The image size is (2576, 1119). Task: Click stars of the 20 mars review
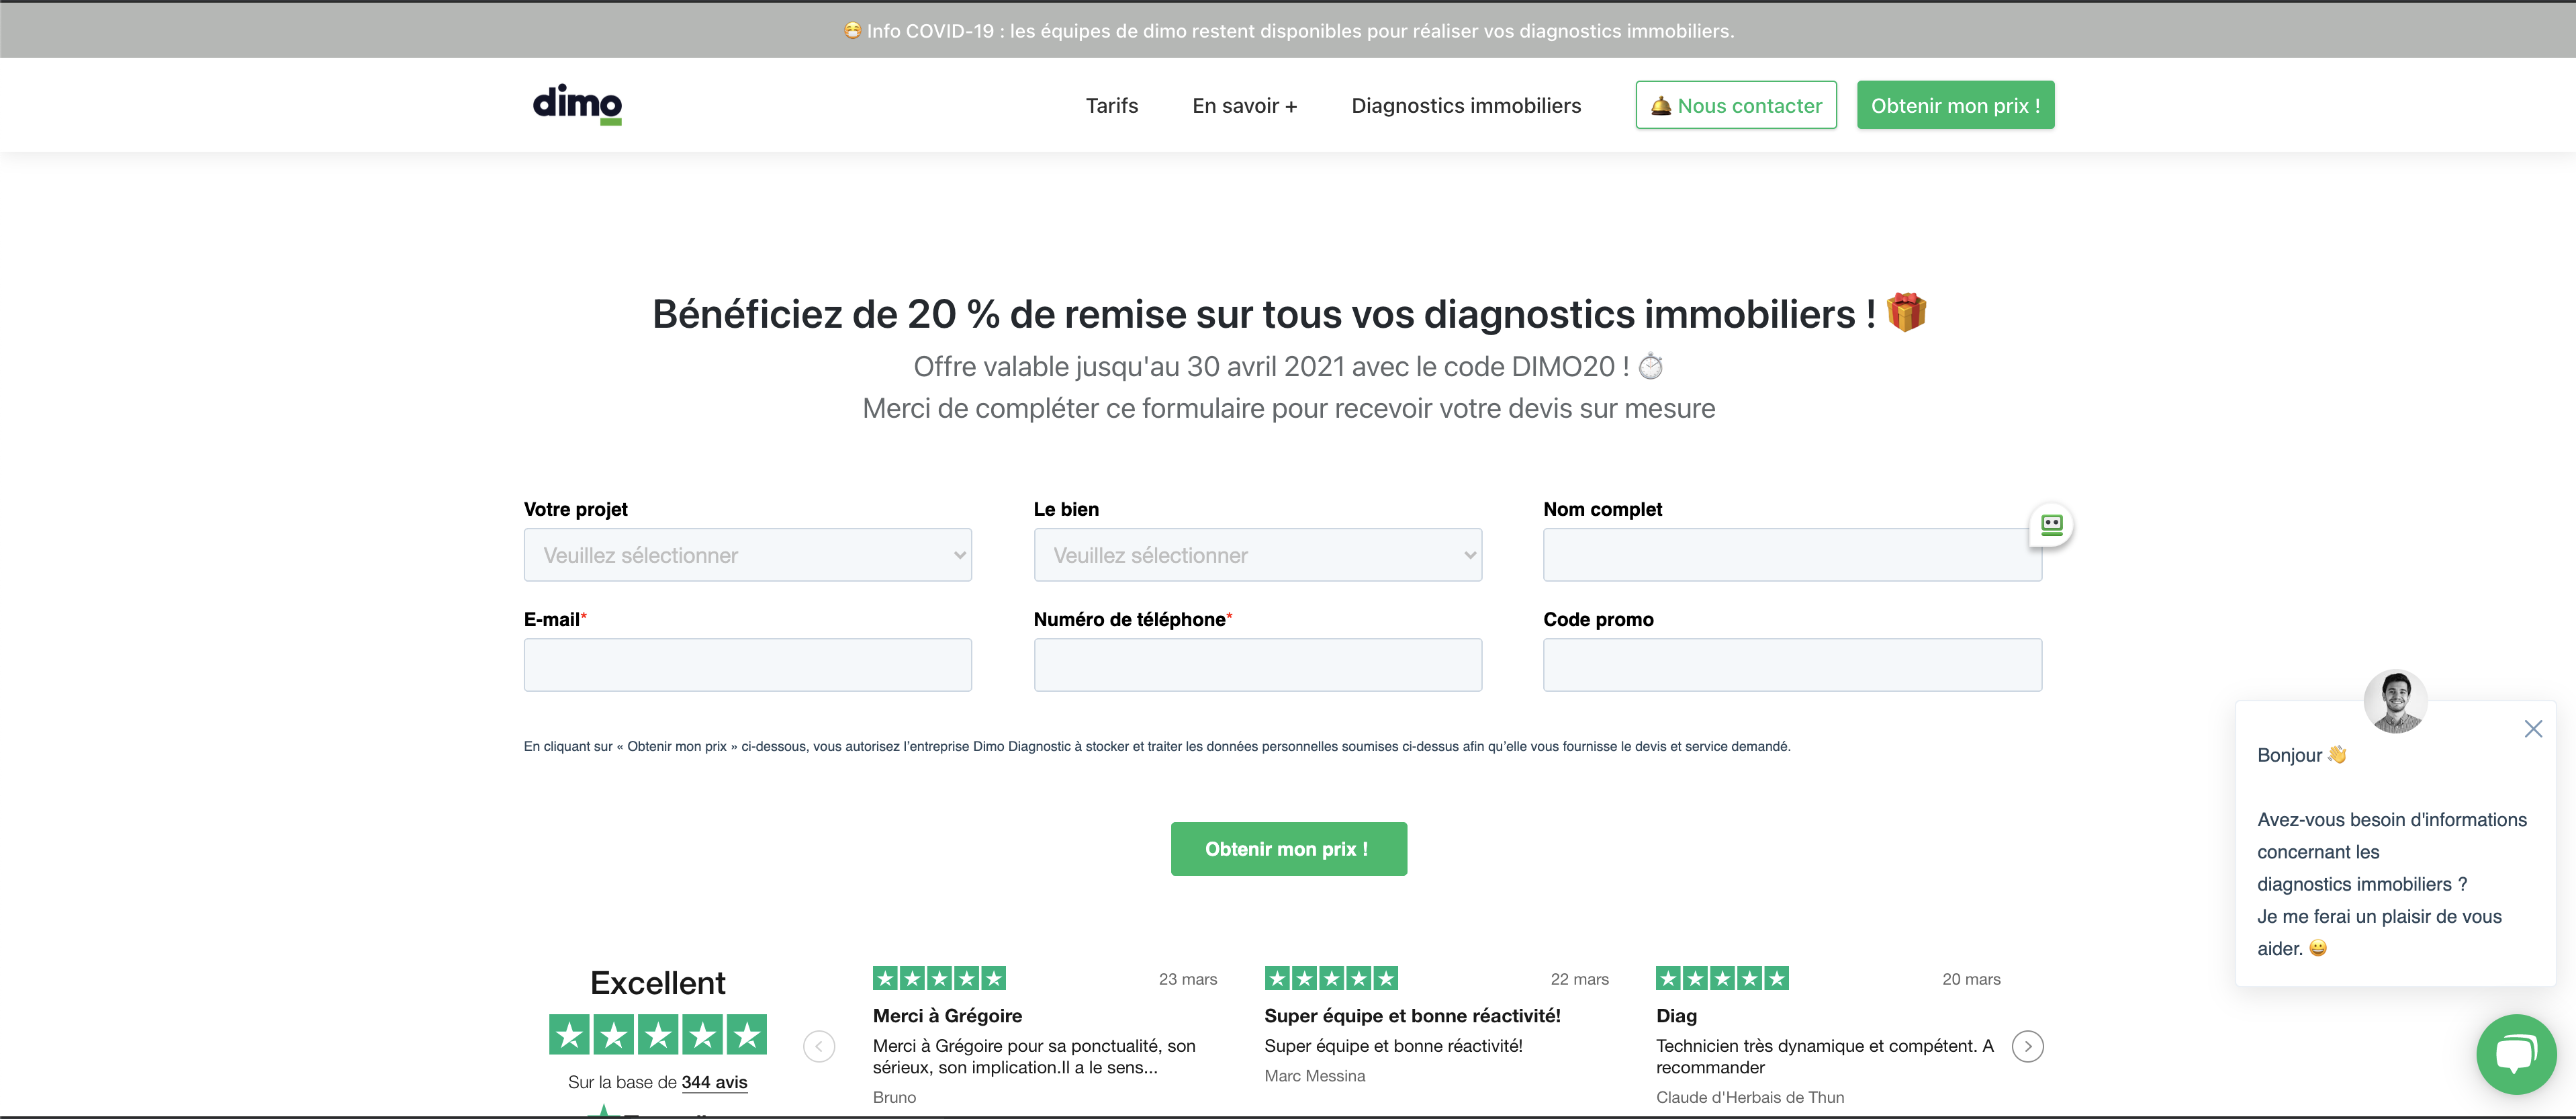[x=1721, y=978]
